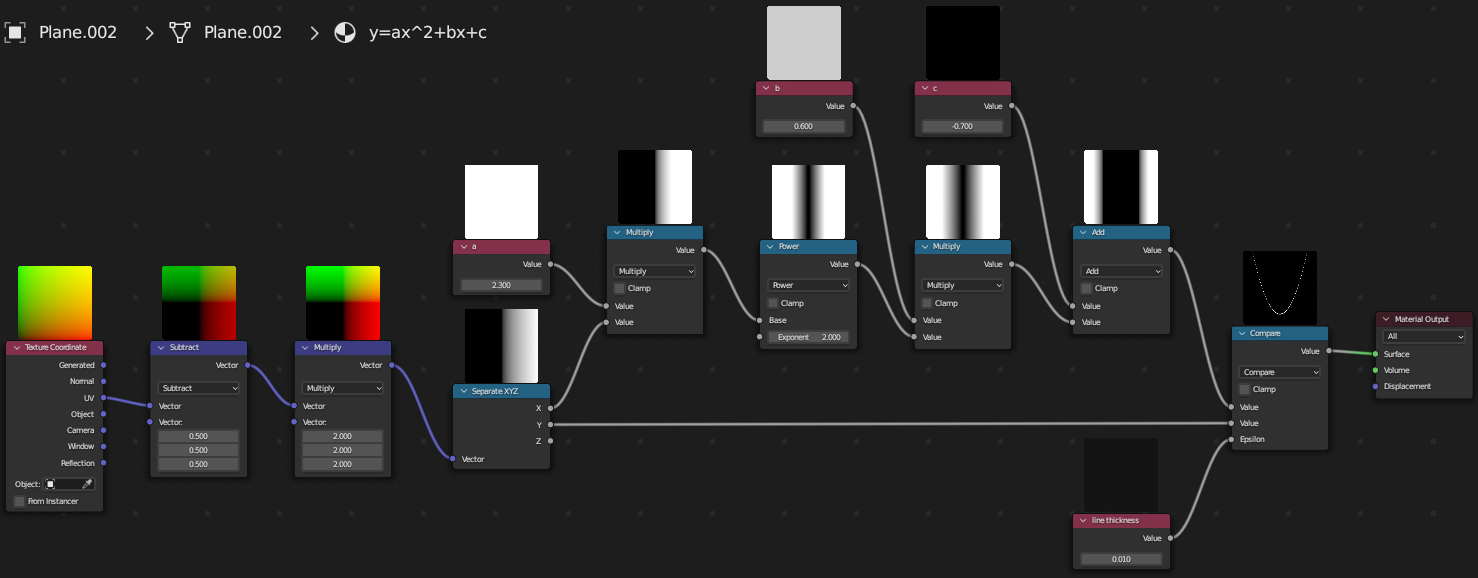Open the Subtract operation dropdown
The height and width of the screenshot is (578, 1478).
[199, 388]
